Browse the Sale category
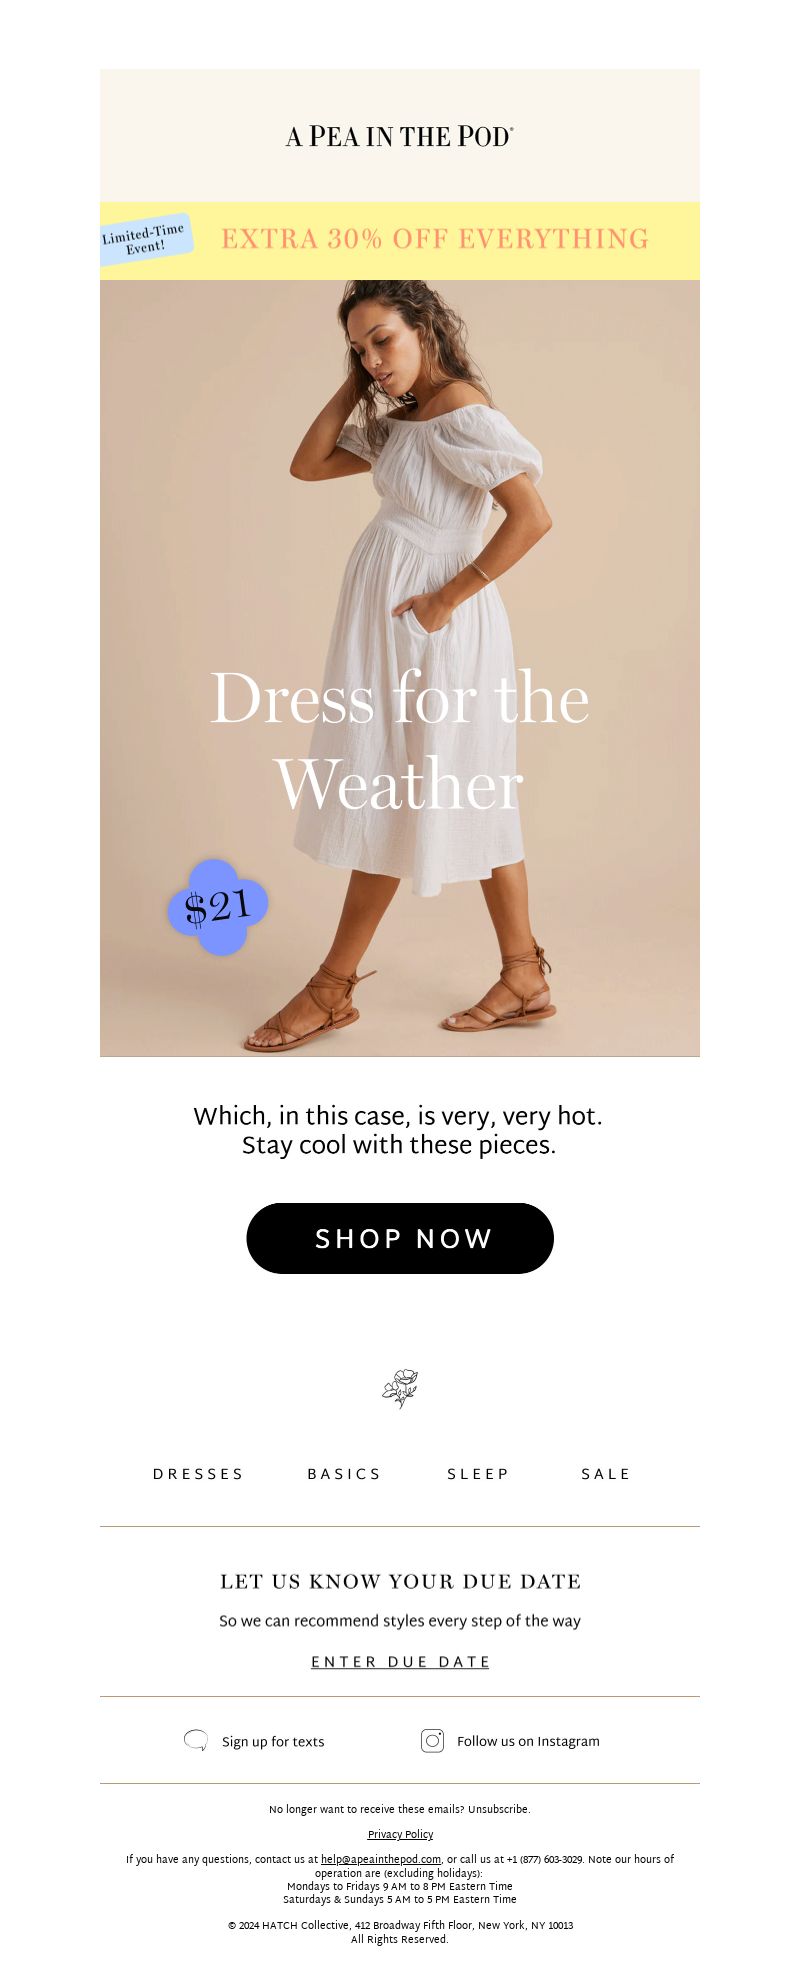The image size is (800, 1985). point(606,1474)
